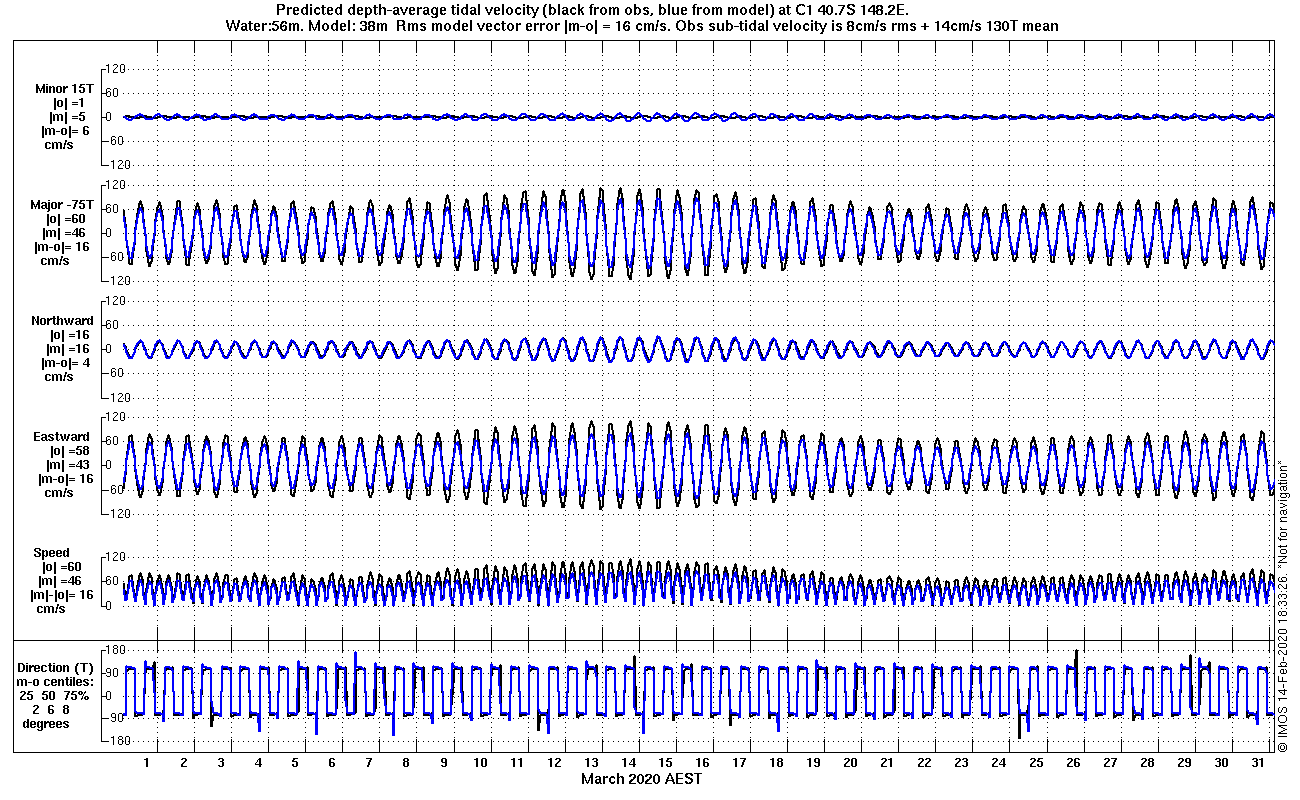Screen dimensions: 1300x800
Task: Click day 31 tick label on the date axis
Action: pyautogui.click(x=1258, y=762)
